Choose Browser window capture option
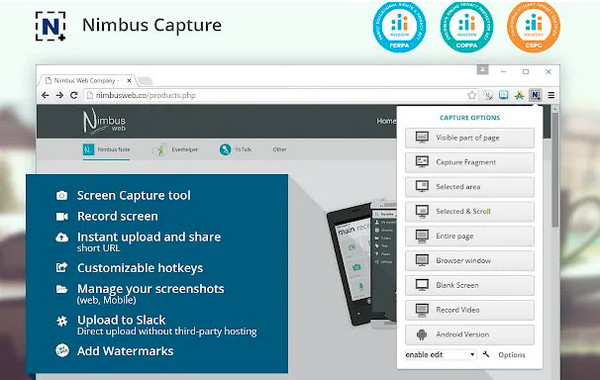 470,261
